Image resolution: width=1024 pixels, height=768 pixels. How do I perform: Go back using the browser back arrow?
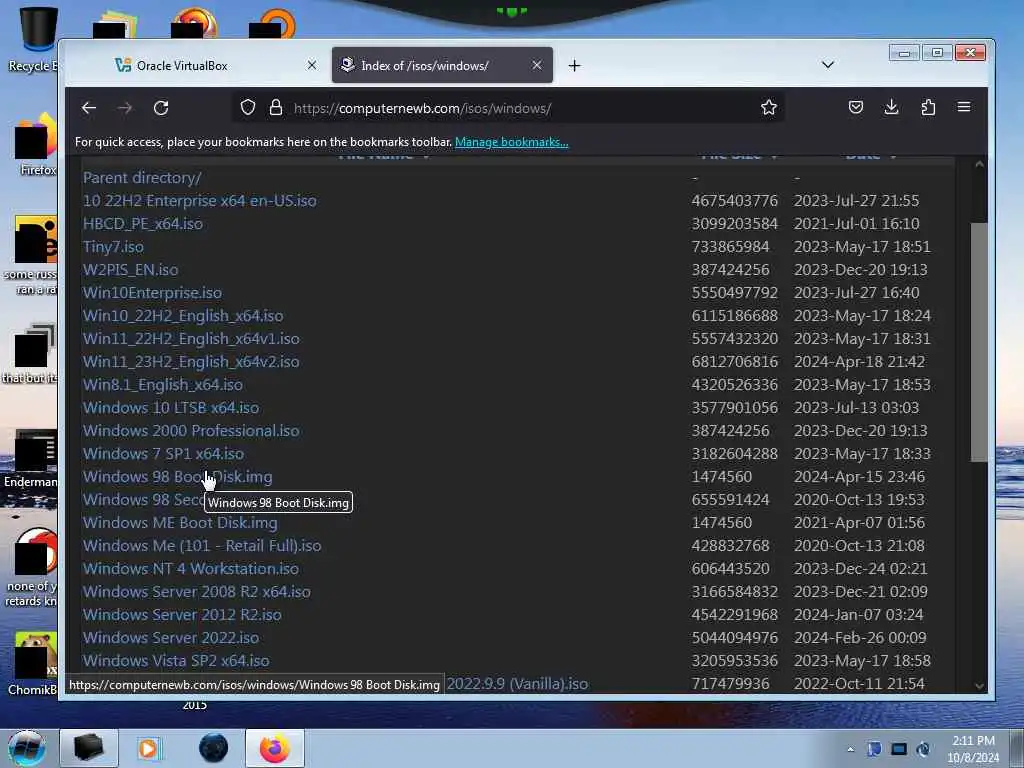(x=89, y=108)
